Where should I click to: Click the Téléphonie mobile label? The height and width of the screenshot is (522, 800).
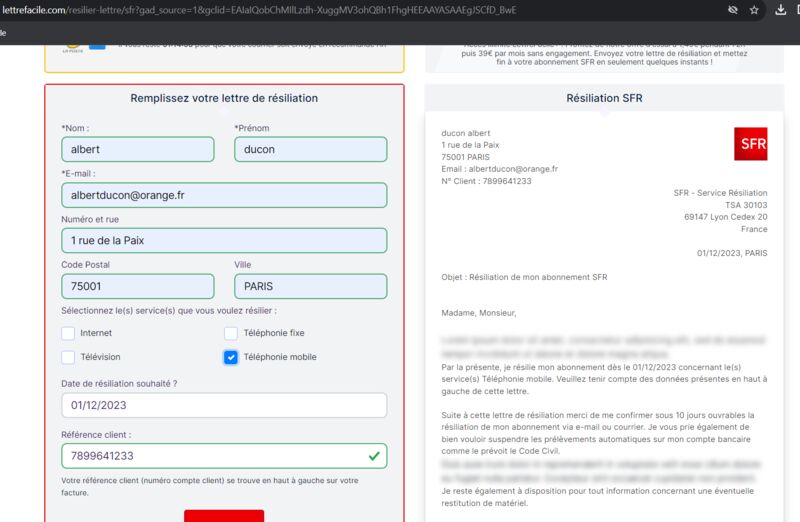coord(280,357)
